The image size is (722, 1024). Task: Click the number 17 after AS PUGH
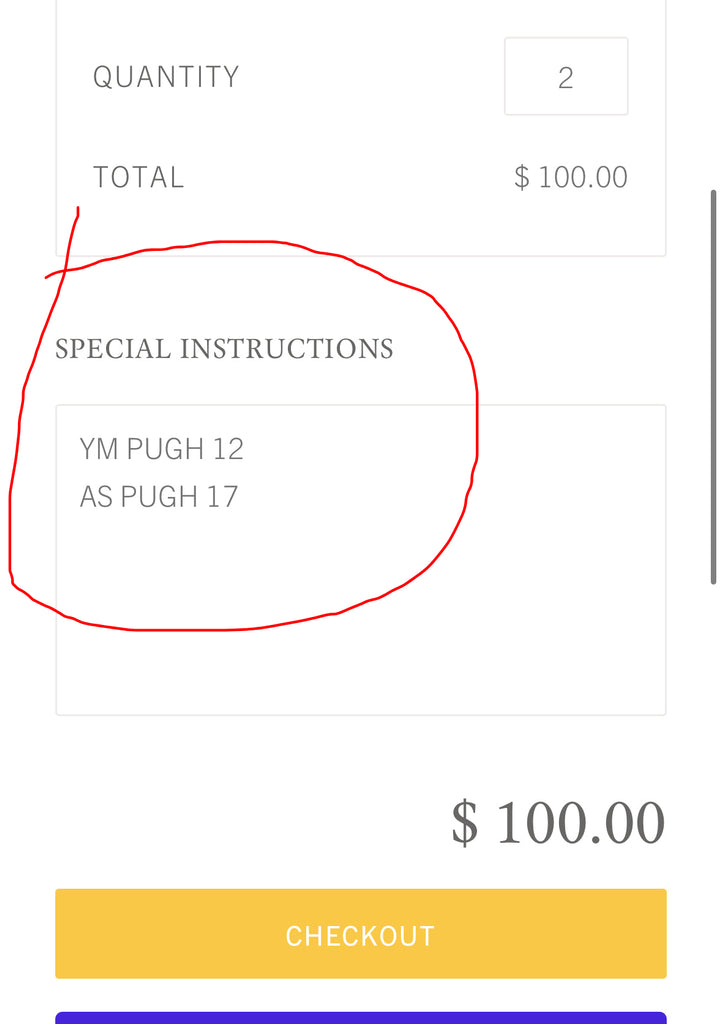[223, 497]
